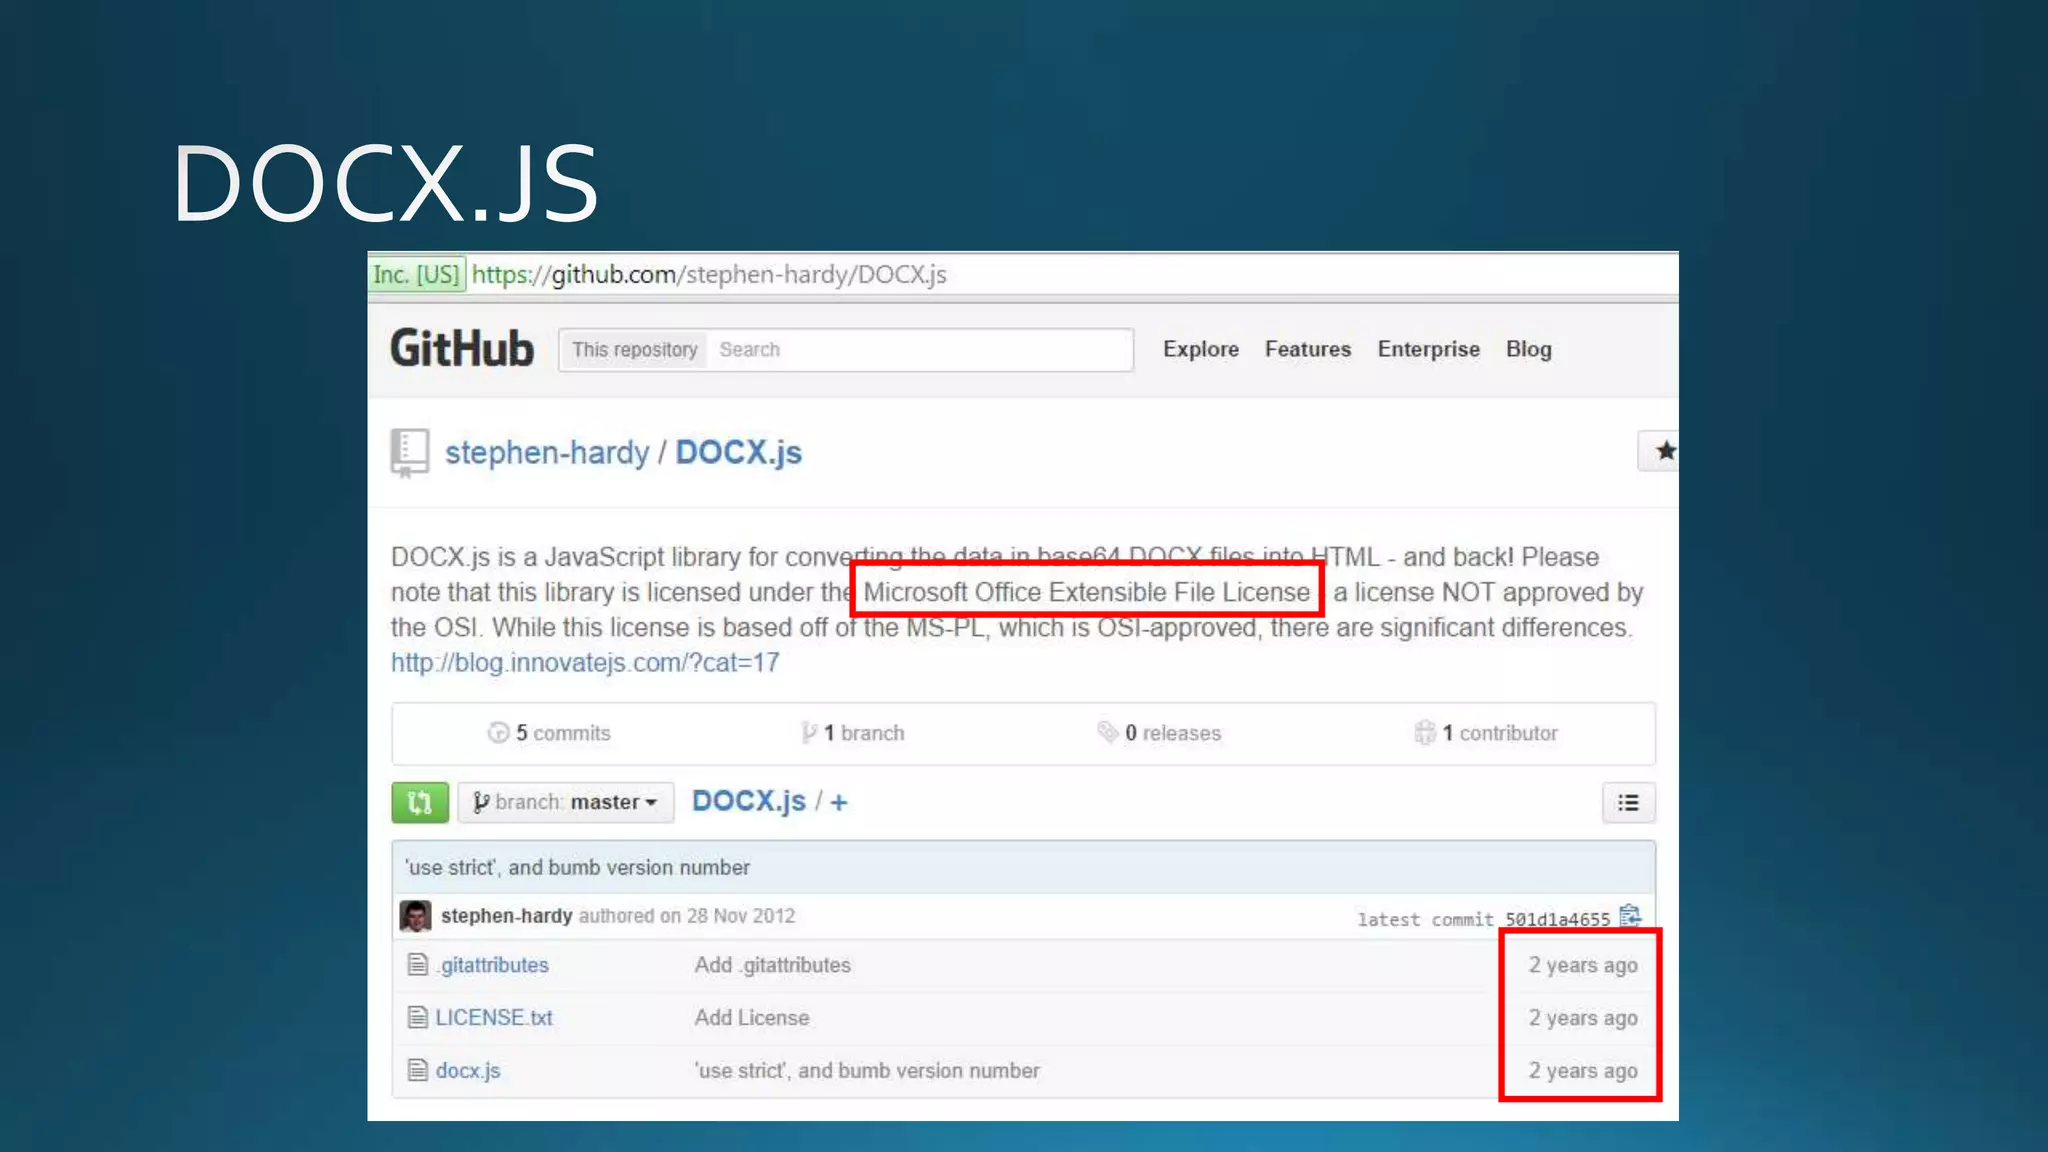Click the repository book icon
The image size is (2048, 1152).
(410, 453)
